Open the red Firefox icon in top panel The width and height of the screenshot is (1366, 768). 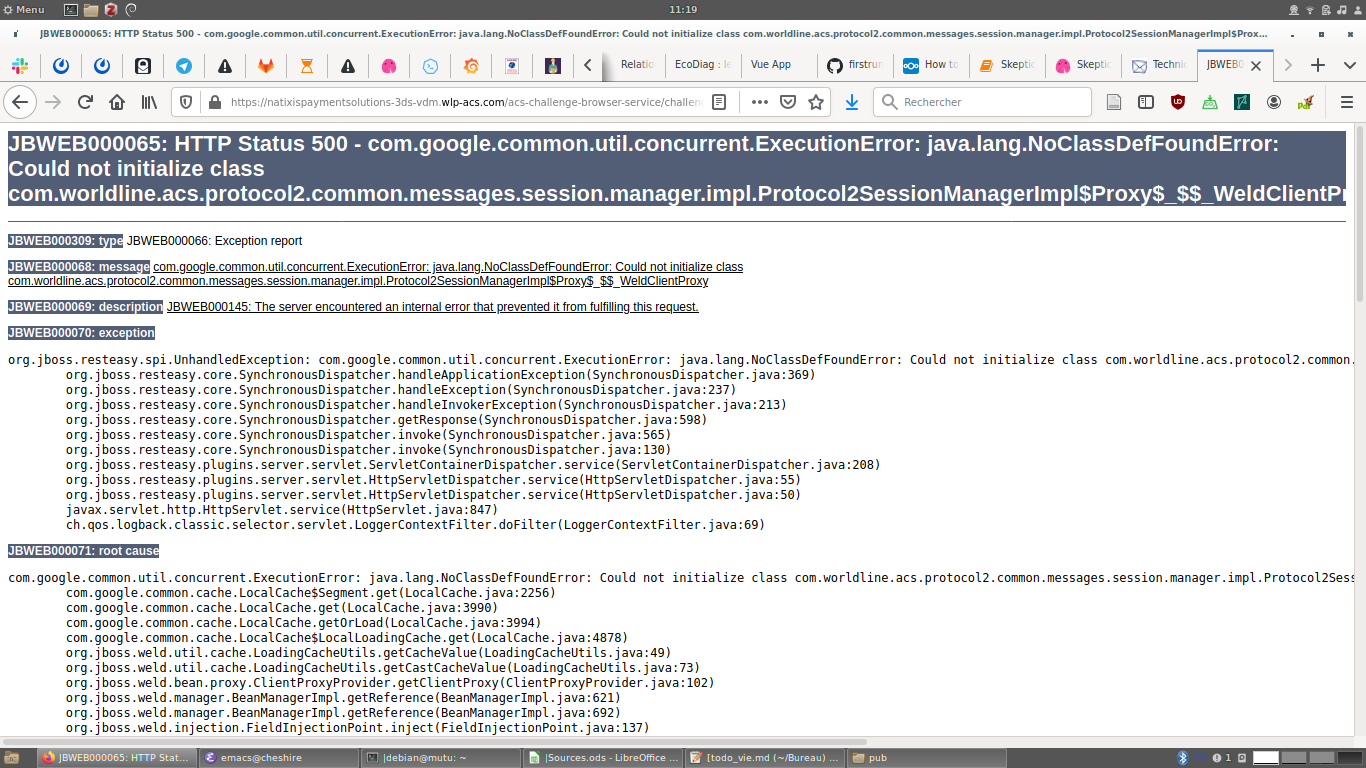point(110,9)
